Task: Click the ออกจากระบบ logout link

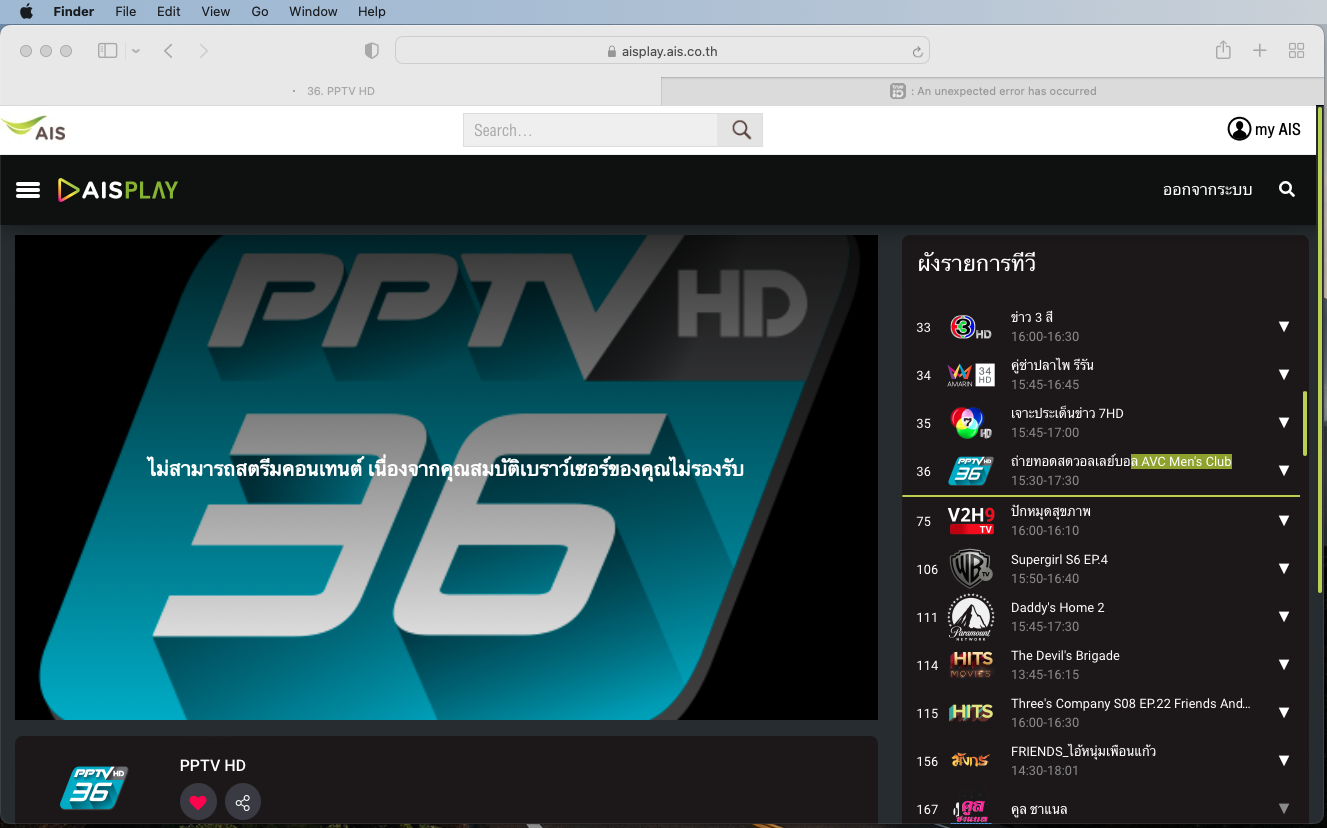Action: (x=1207, y=190)
